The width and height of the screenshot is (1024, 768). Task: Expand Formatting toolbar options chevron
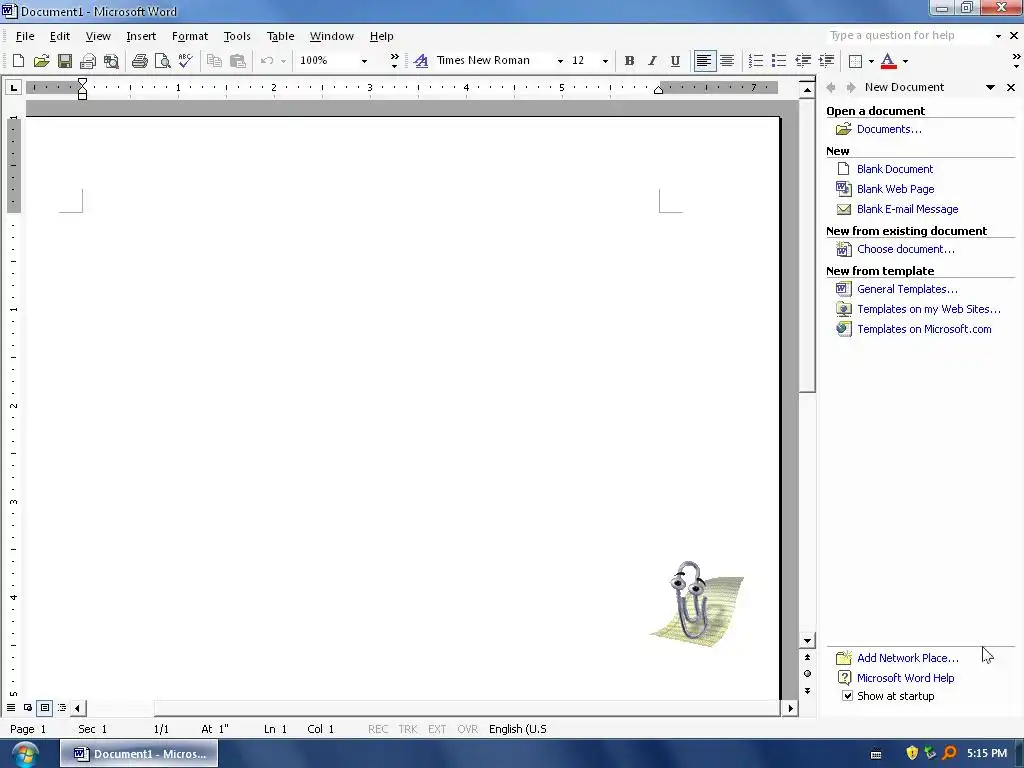pos(1016,61)
